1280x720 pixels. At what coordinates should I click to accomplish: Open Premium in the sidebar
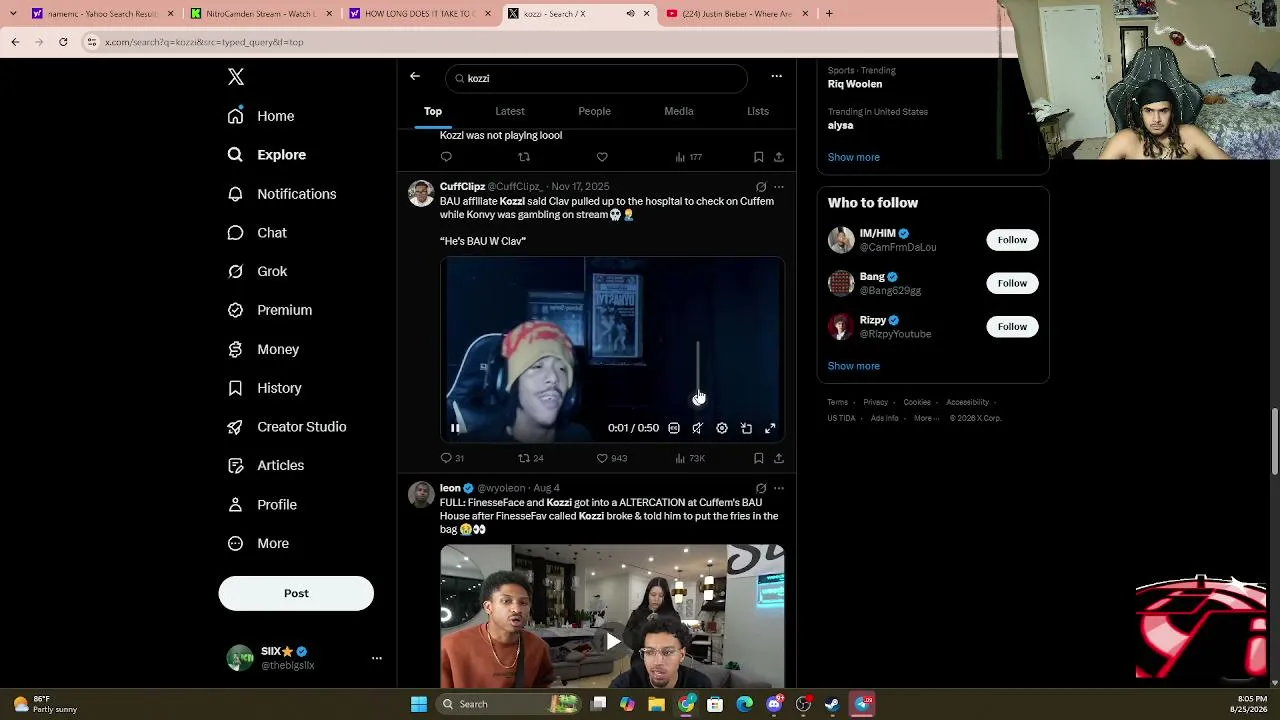point(270,310)
